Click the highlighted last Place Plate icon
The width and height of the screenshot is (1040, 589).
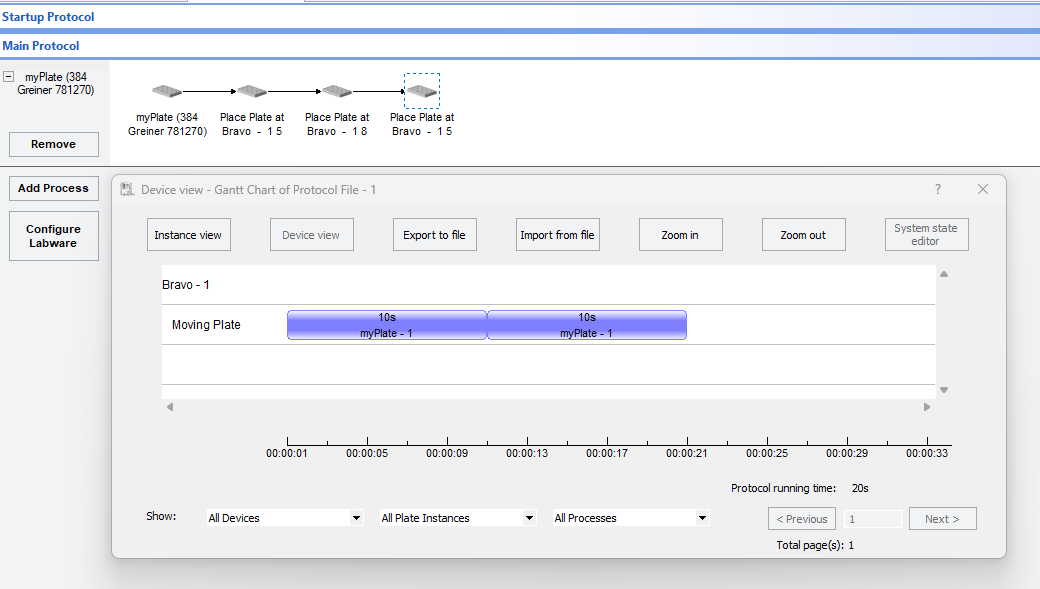pos(422,92)
